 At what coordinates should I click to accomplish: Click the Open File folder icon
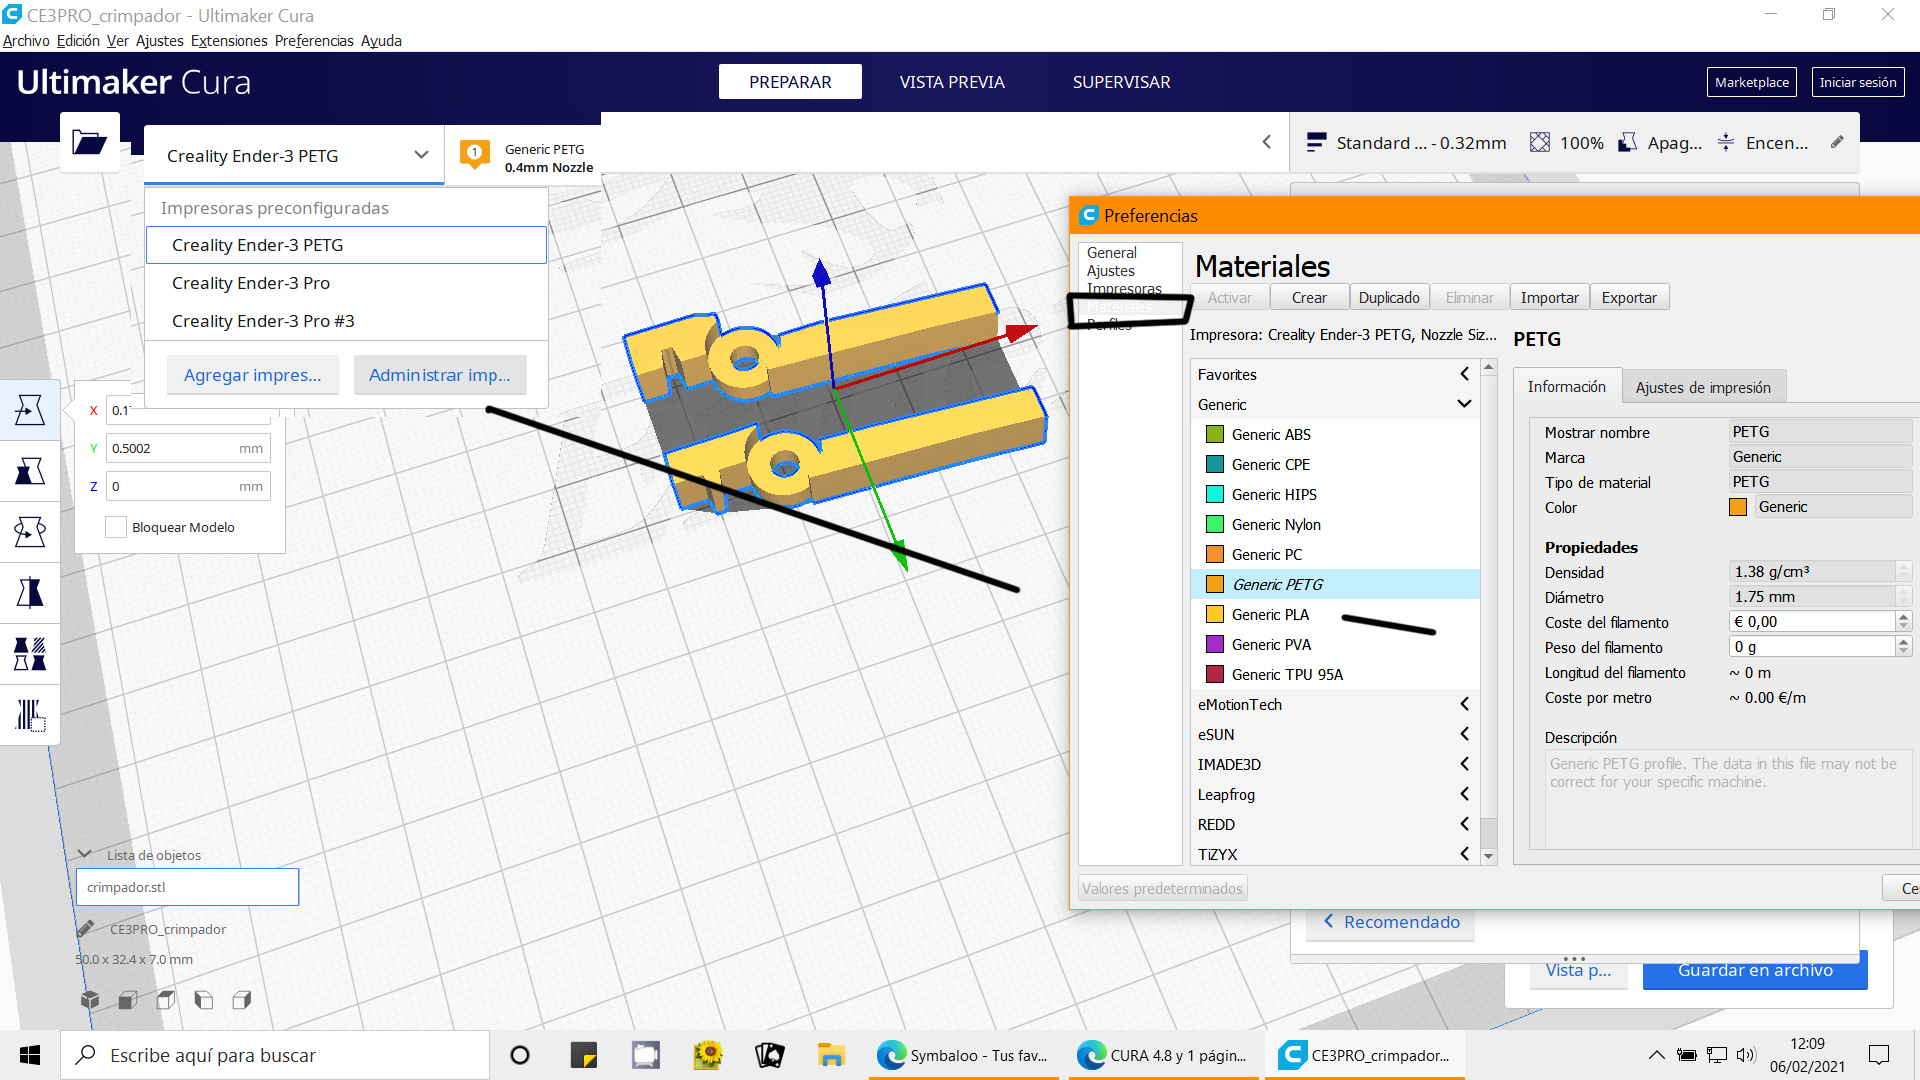(x=89, y=143)
